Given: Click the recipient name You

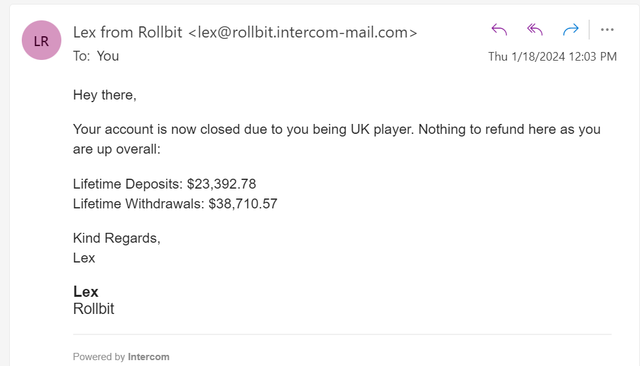Looking at the screenshot, I should pyautogui.click(x=108, y=56).
